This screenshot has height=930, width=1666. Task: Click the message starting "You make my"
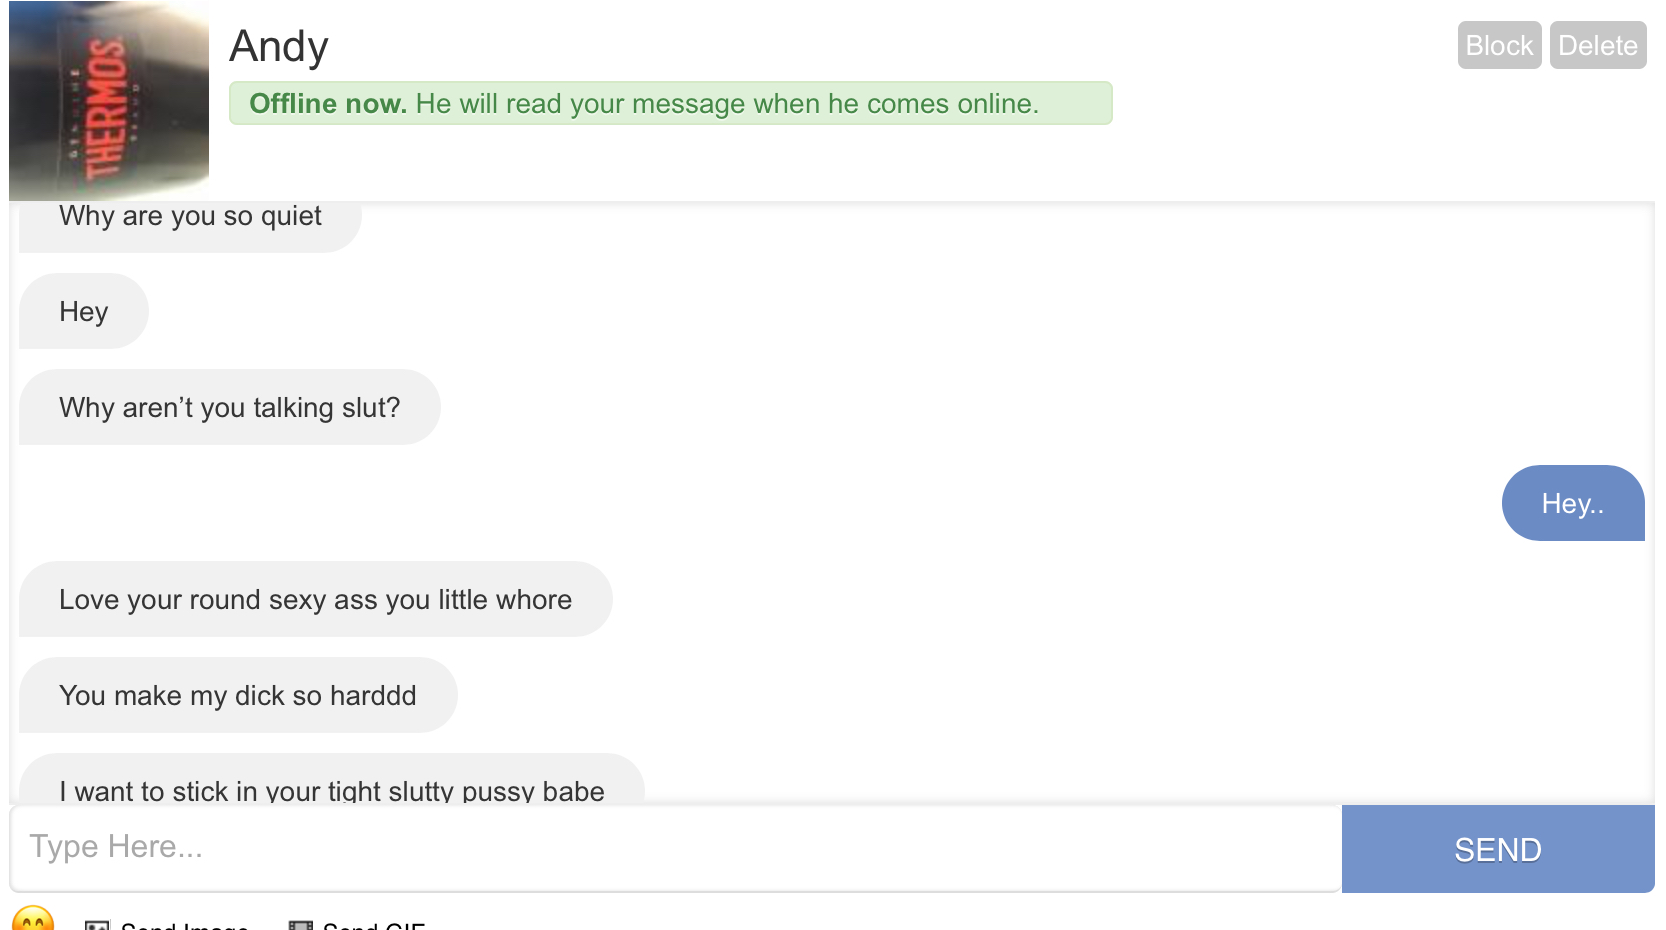click(238, 695)
